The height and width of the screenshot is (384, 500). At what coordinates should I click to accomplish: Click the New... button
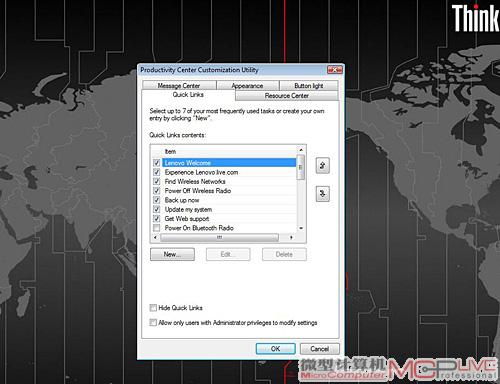(x=172, y=254)
